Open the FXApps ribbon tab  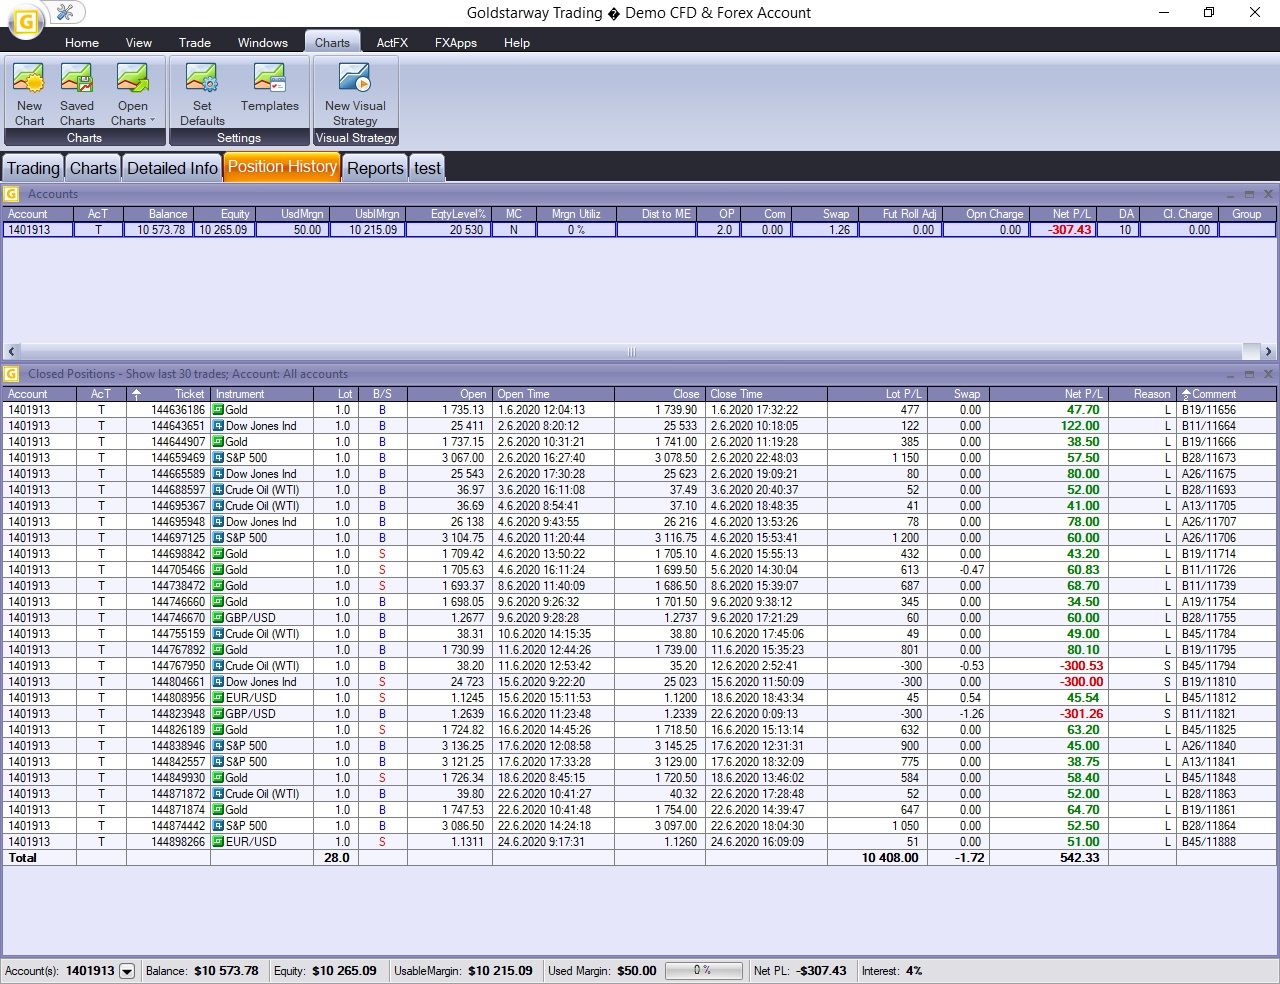point(456,43)
